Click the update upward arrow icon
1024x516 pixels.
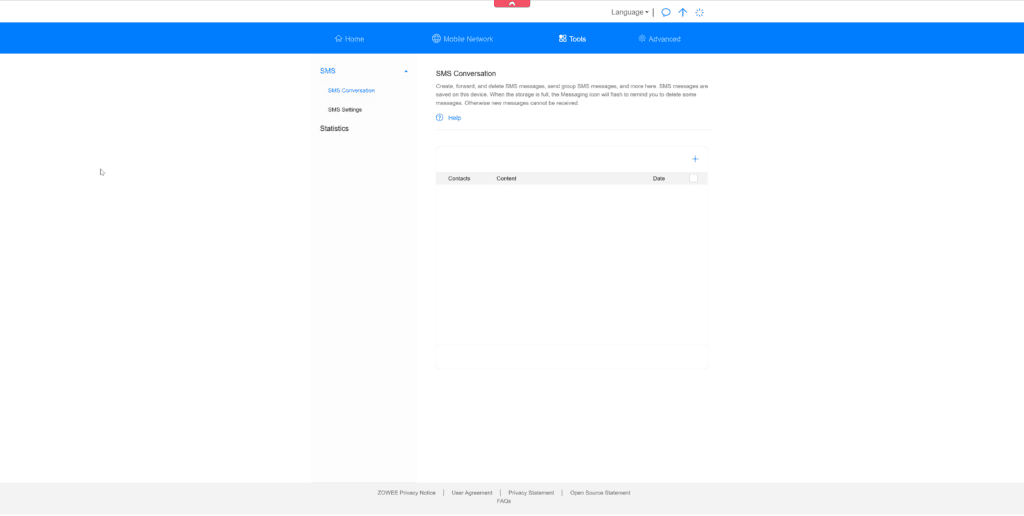[x=683, y=13]
